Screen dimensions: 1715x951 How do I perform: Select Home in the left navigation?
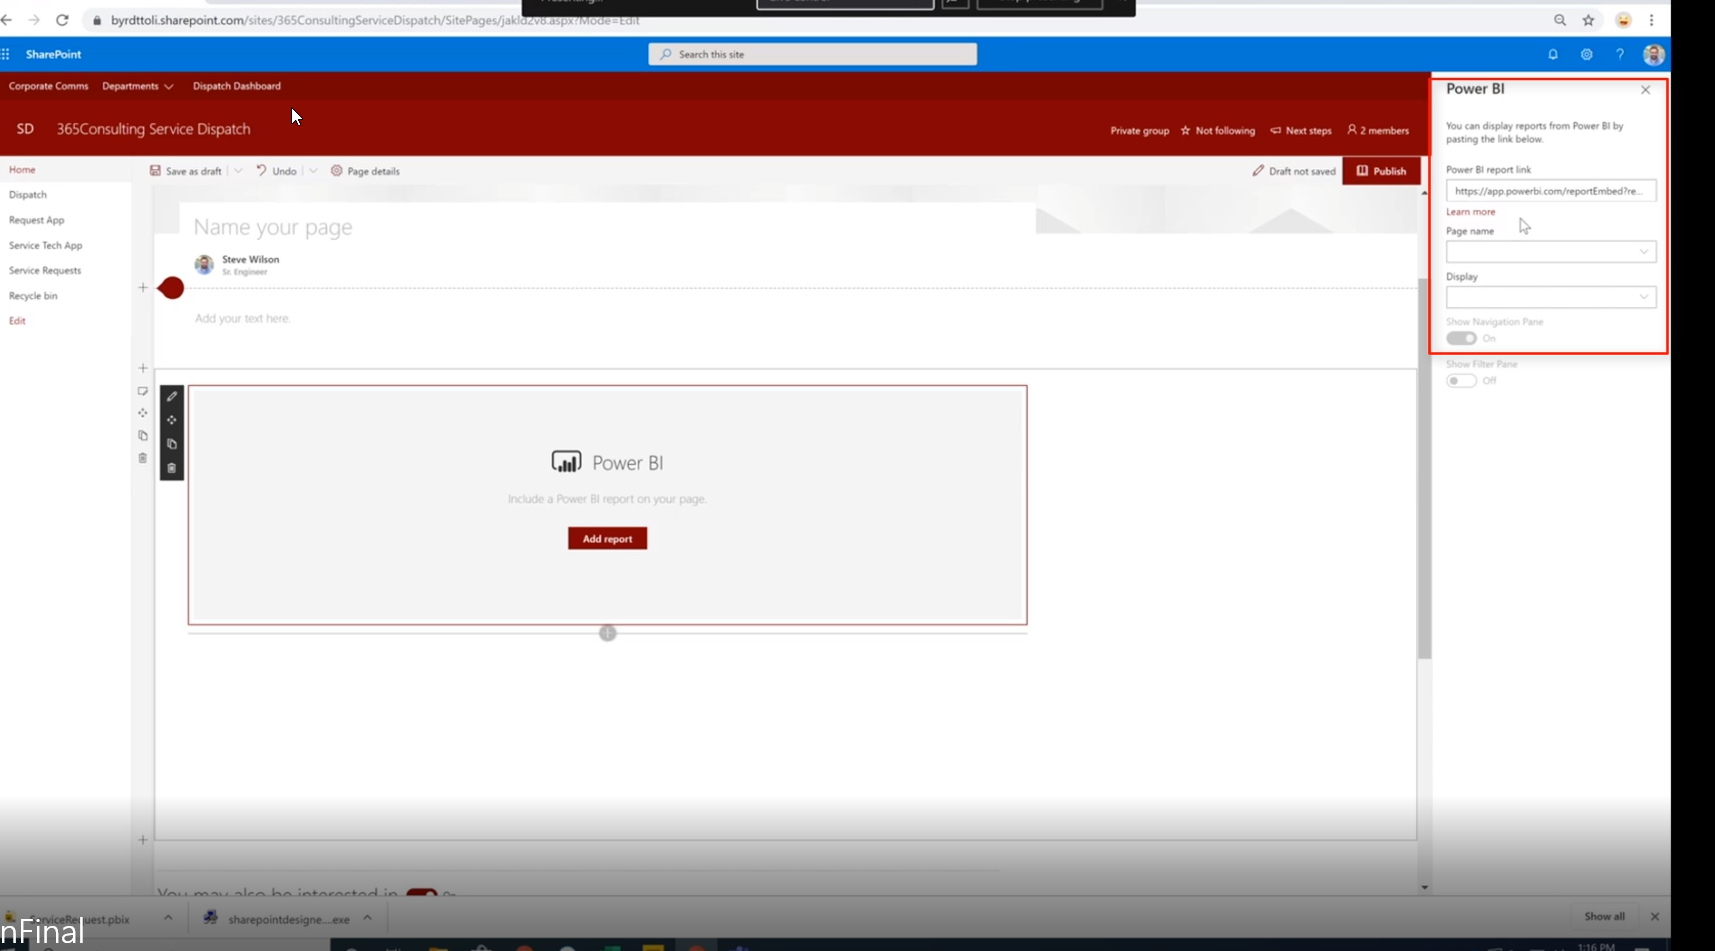[22, 170]
